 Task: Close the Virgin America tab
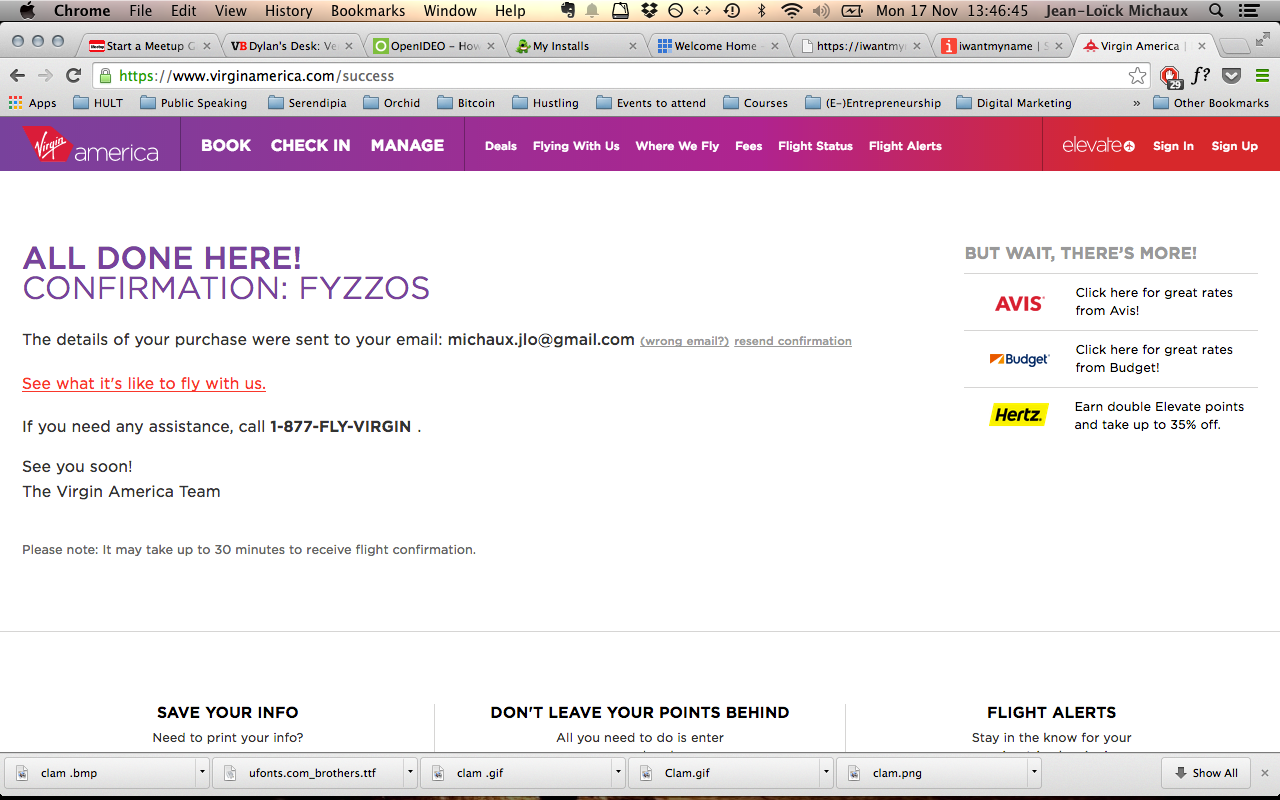[x=1201, y=46]
